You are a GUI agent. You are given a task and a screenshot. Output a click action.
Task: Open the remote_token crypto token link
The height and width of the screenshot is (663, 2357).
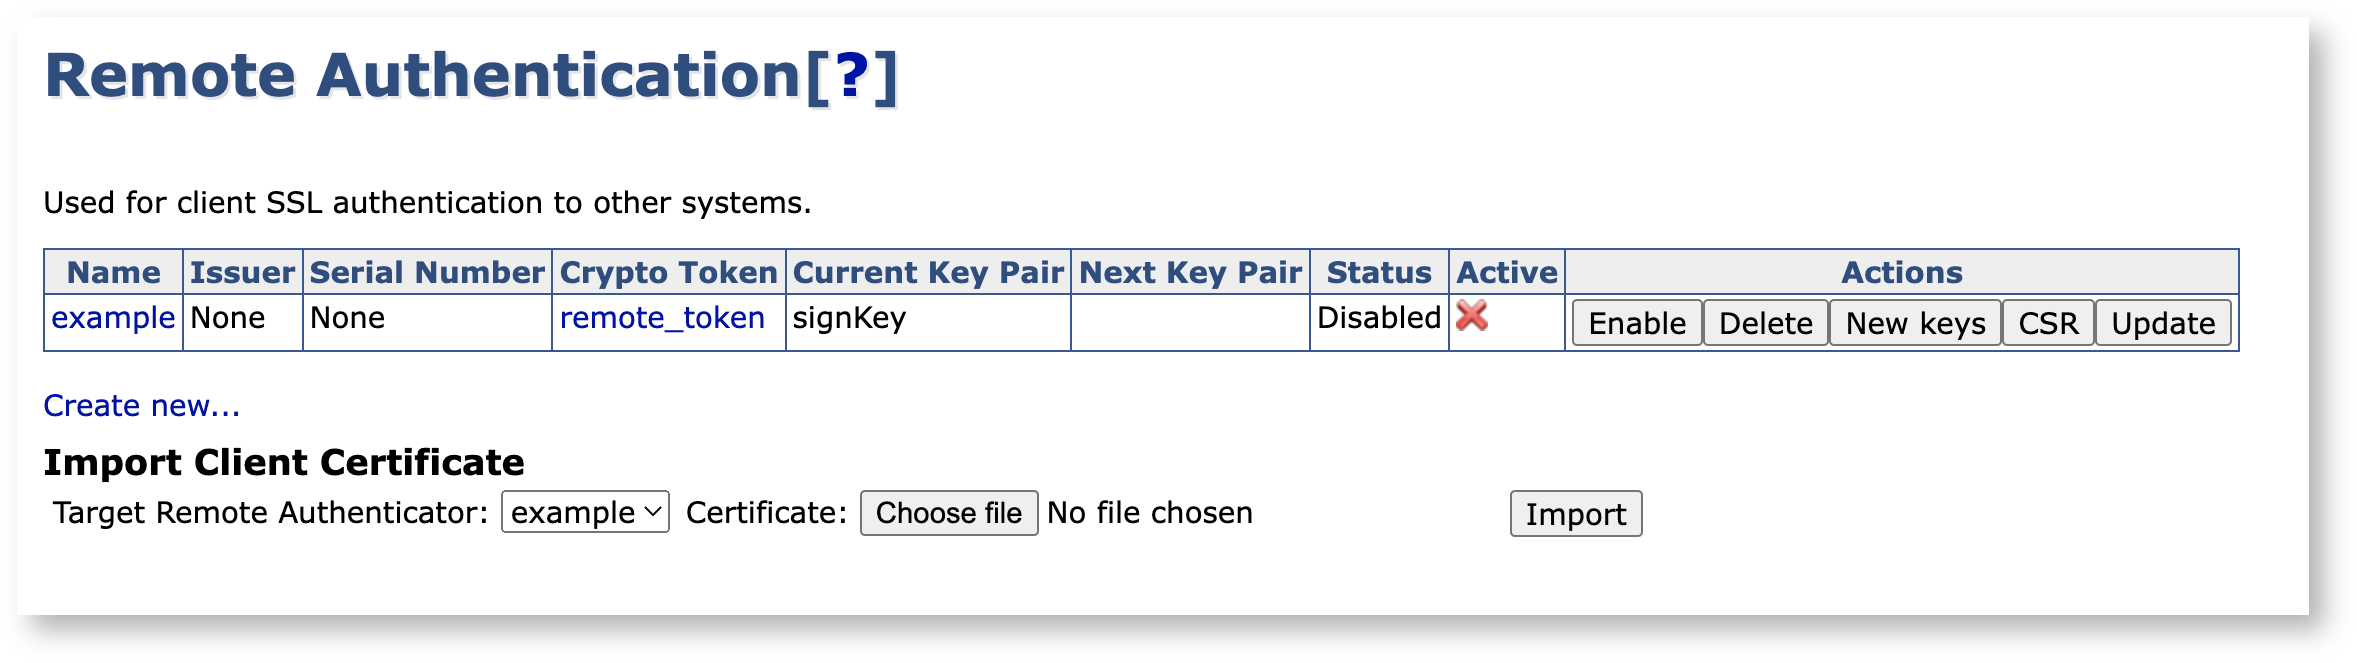tap(662, 318)
